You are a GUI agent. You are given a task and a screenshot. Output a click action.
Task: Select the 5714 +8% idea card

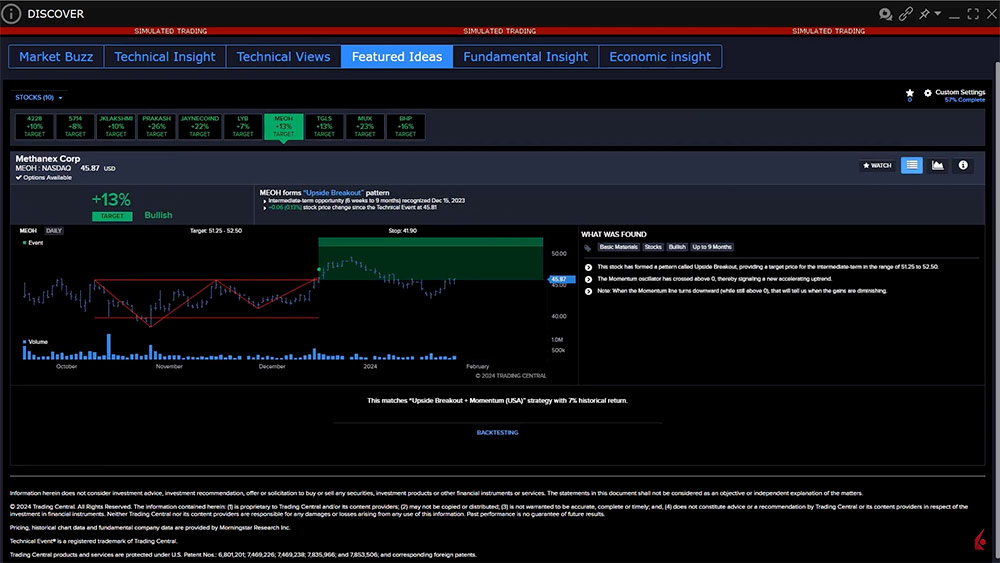tap(75, 126)
